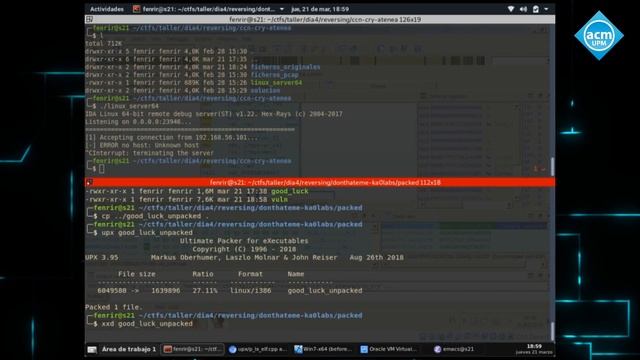Click the cursor prompt in upper terminal pane
Image resolution: width=640 pixels, height=360 pixels.
[102, 169]
